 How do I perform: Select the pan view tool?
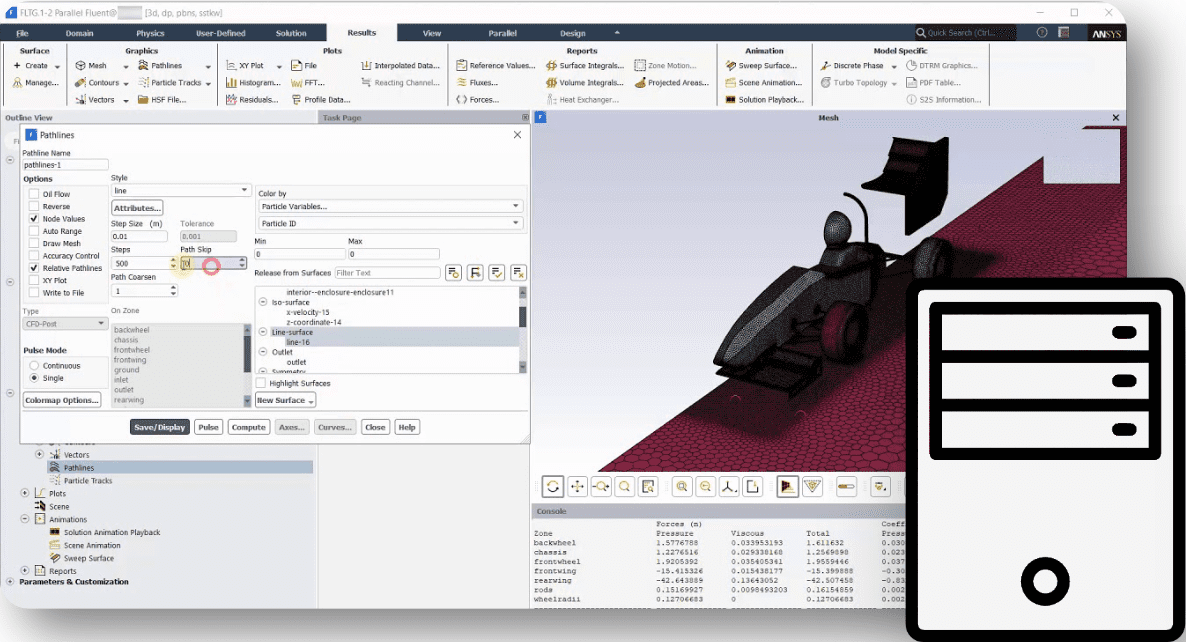point(577,487)
